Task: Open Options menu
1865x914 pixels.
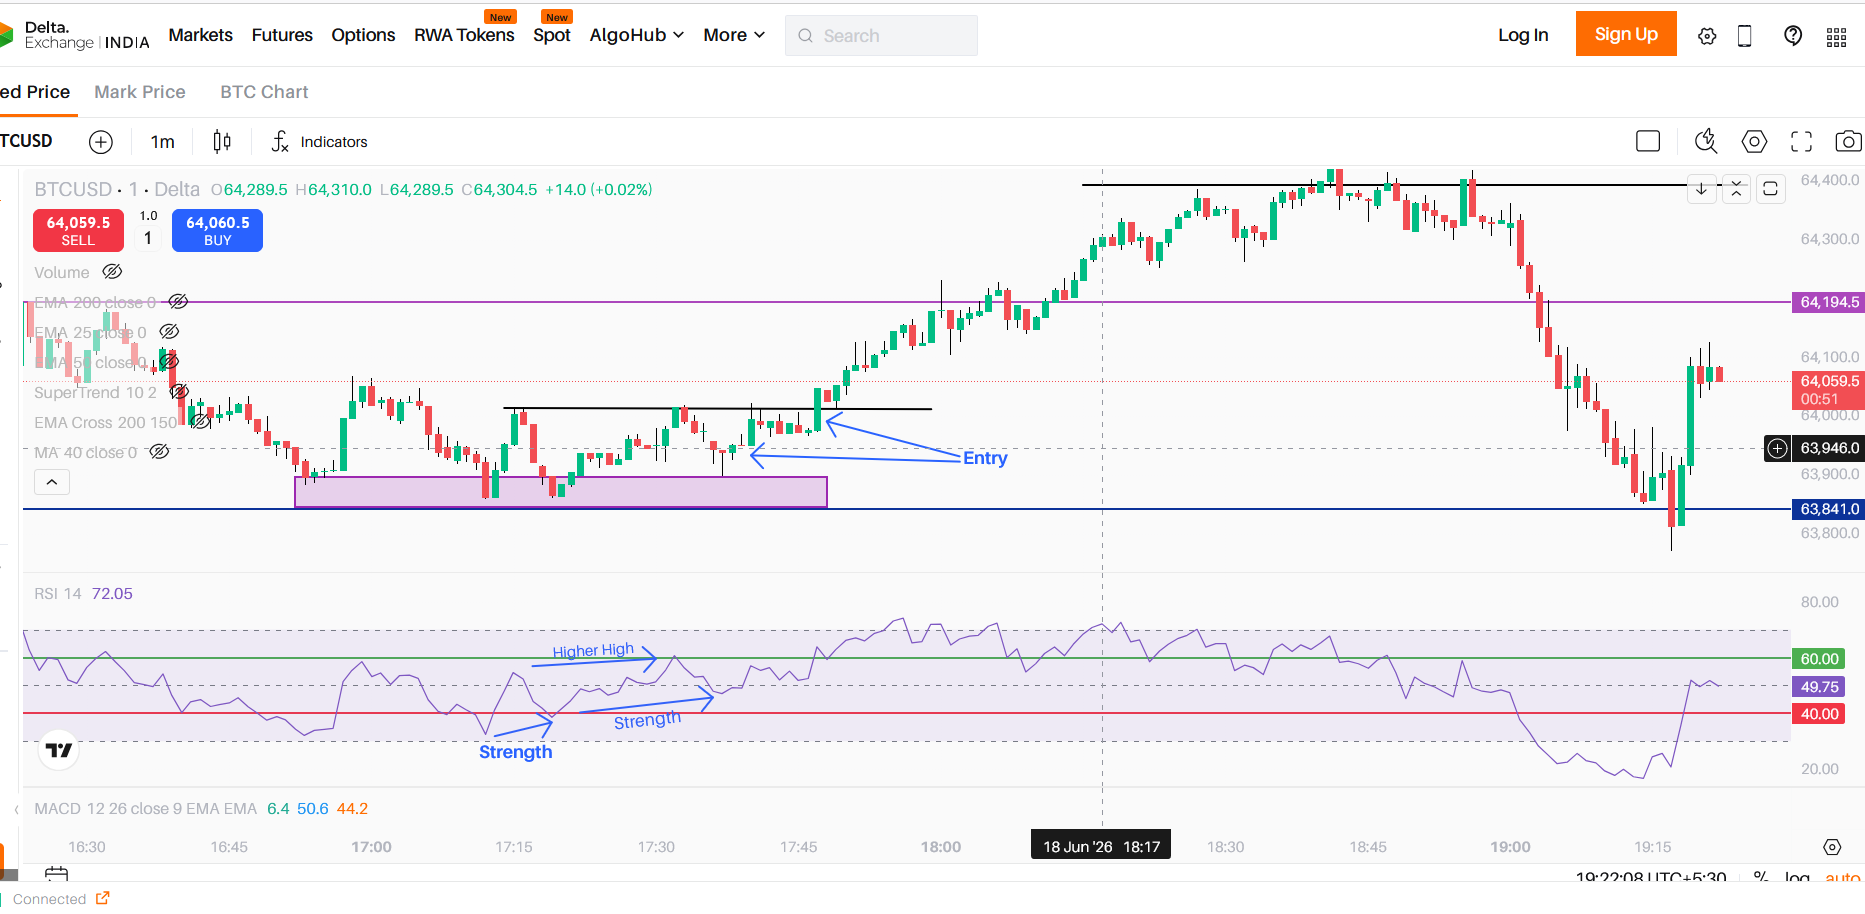Action: pos(363,35)
